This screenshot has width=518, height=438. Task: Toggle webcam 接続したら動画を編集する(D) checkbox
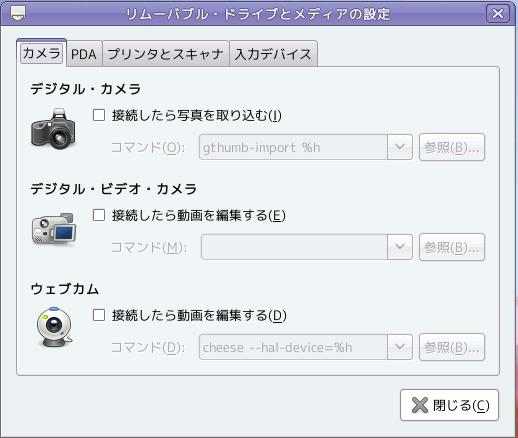(99, 315)
